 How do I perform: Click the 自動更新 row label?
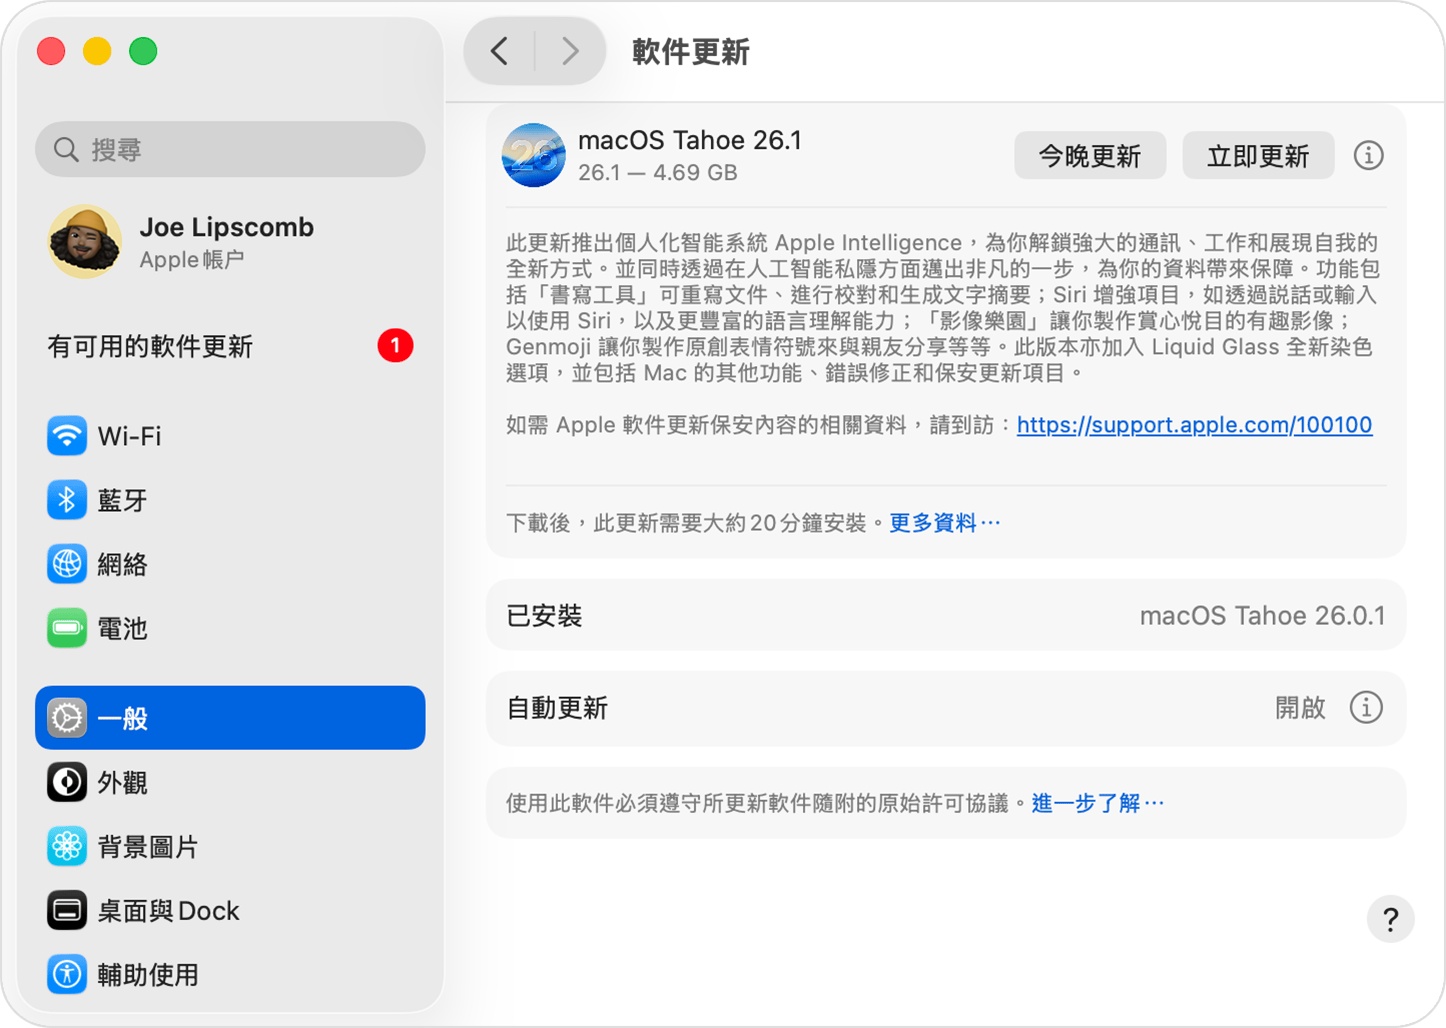coord(557,708)
